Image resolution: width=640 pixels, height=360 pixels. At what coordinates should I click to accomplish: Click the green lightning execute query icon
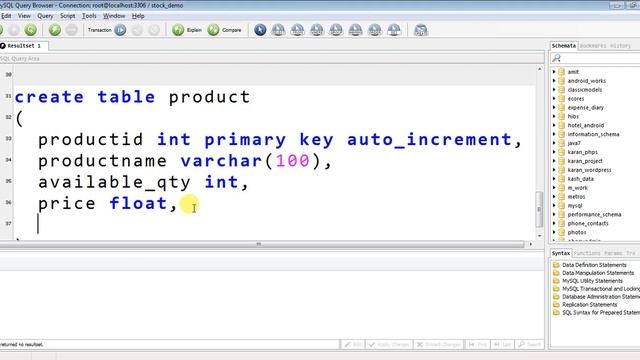[55, 30]
